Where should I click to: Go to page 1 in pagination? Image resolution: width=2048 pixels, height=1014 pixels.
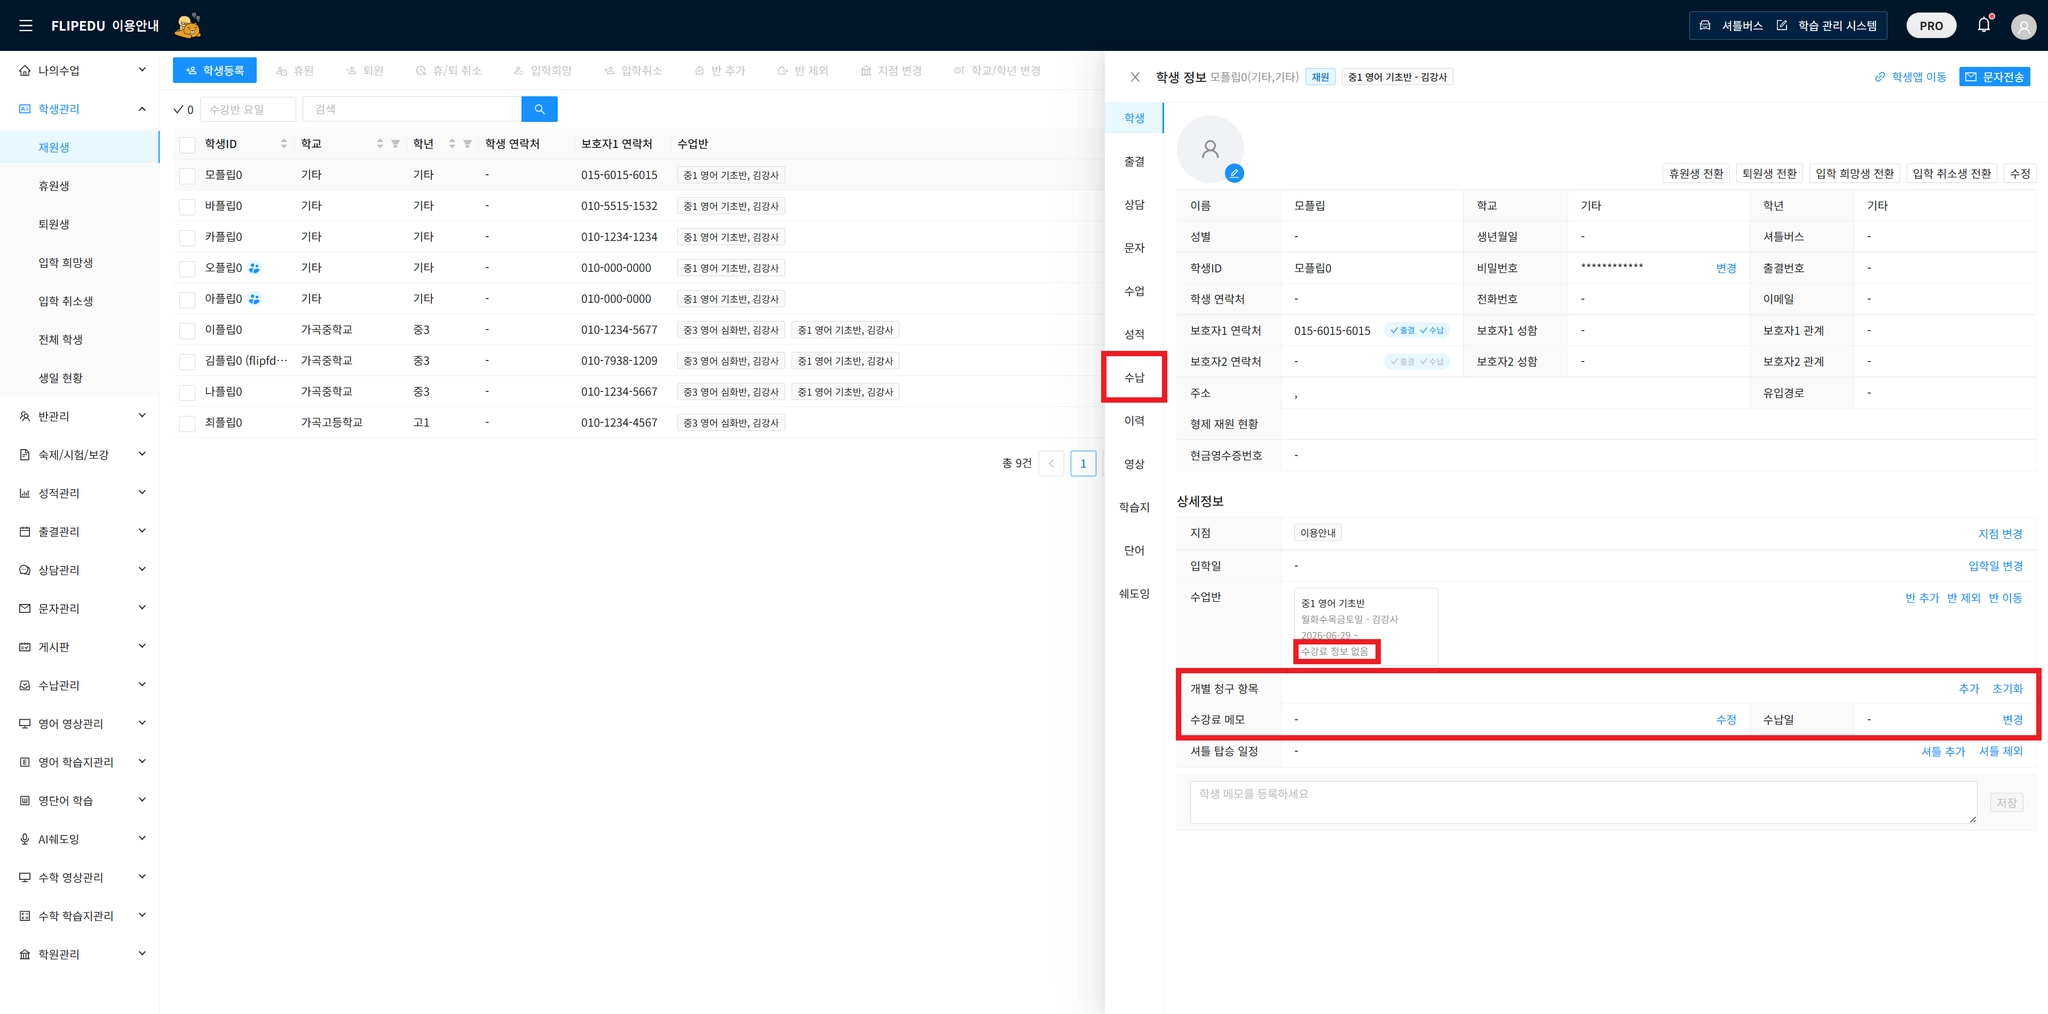(1083, 464)
